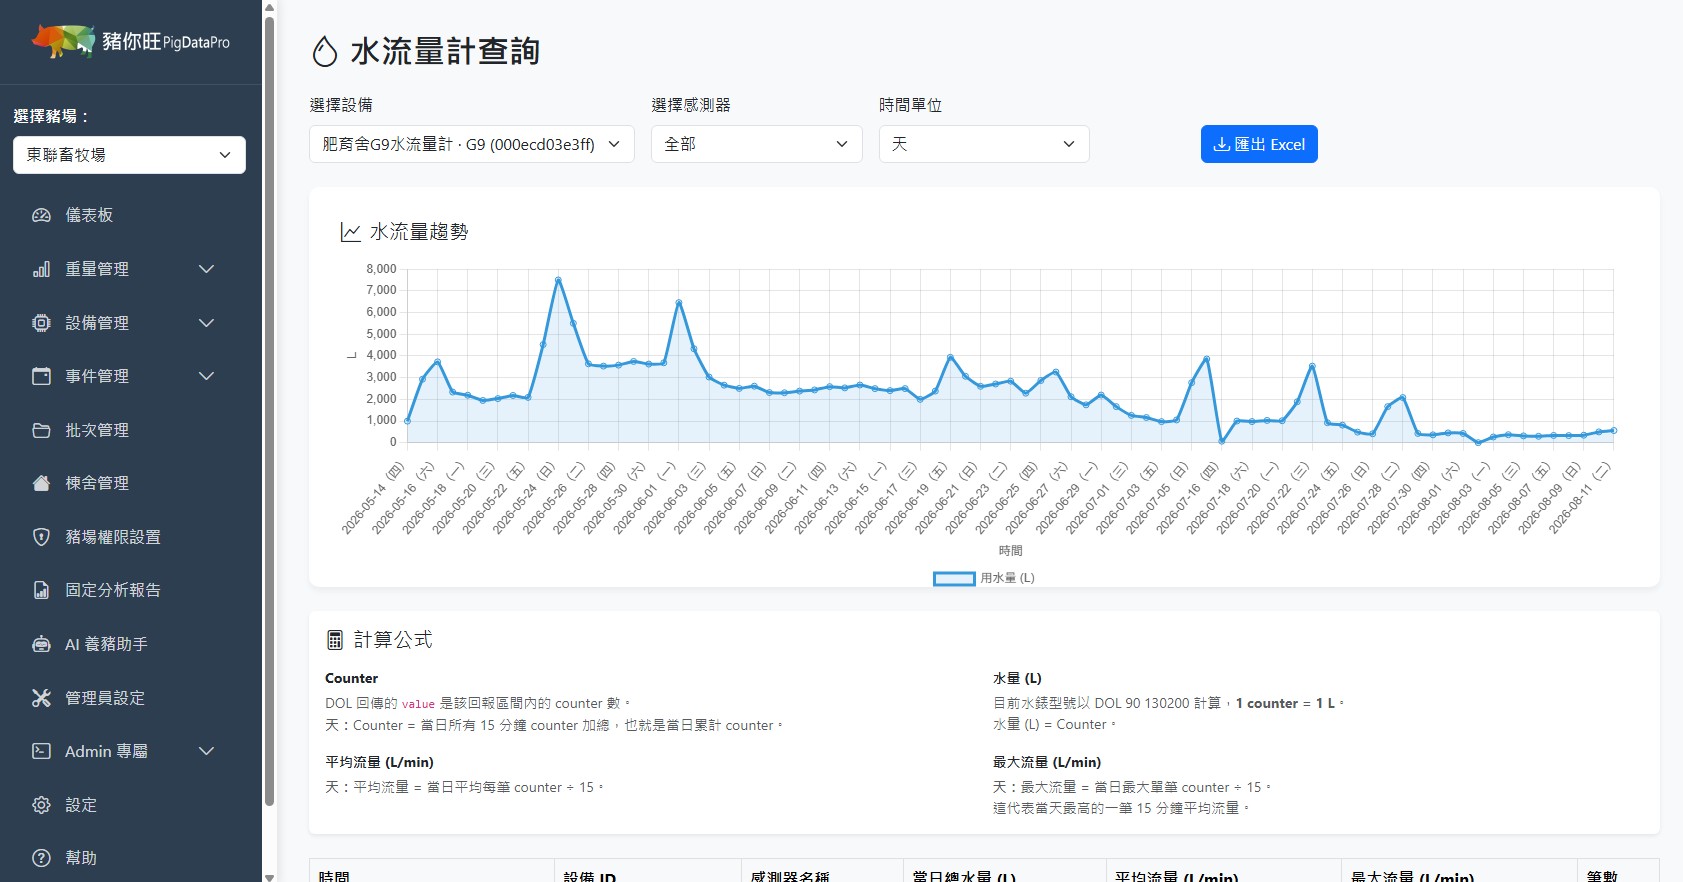Click the sidebar scrollbar up arrow
Image resolution: width=1683 pixels, height=882 pixels.
click(x=269, y=7)
